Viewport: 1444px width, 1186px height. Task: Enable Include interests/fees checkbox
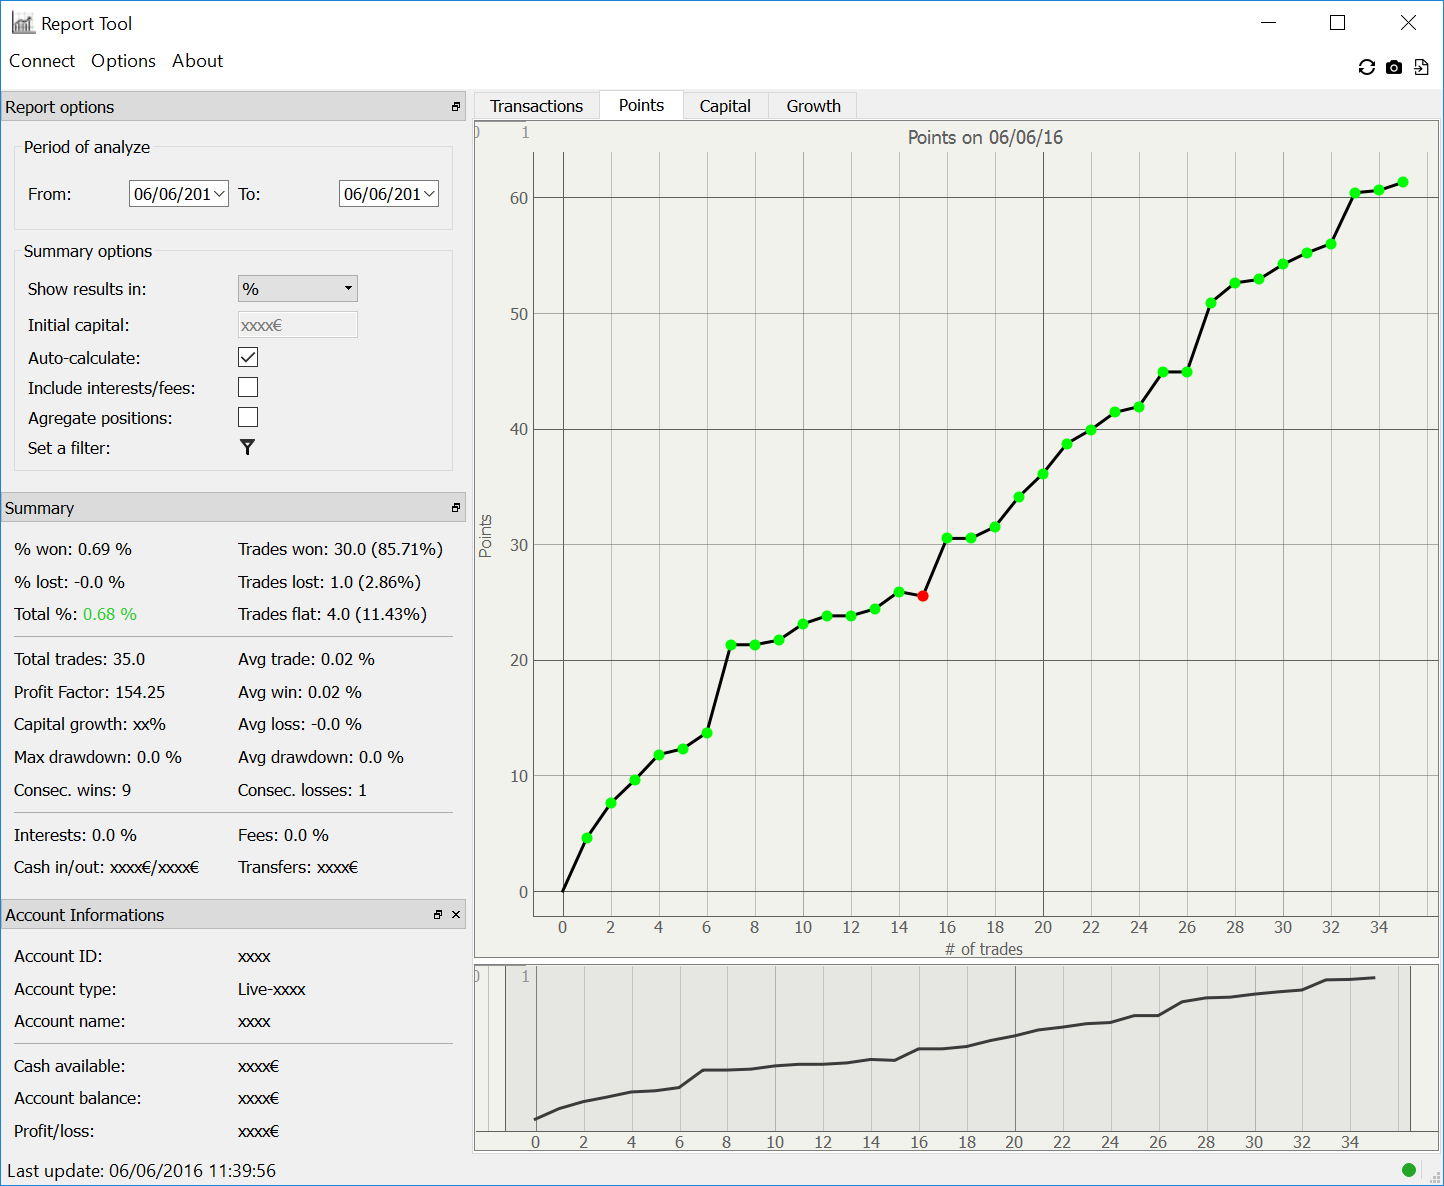point(248,387)
